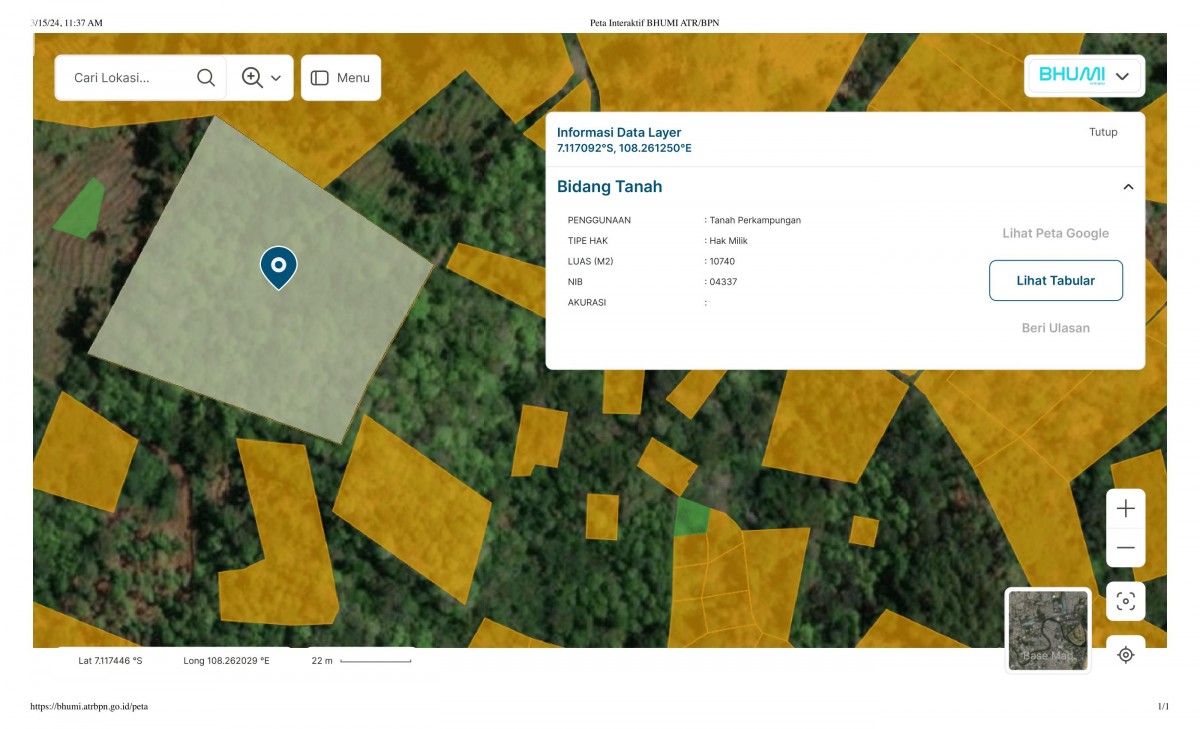Click the zoom-in magnifier tool icon
Image resolution: width=1200 pixels, height=729 pixels.
pos(252,78)
